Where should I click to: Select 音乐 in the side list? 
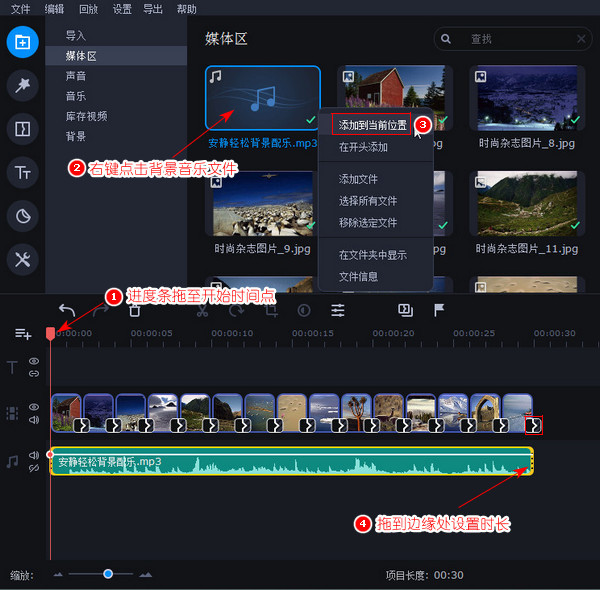coord(116,96)
